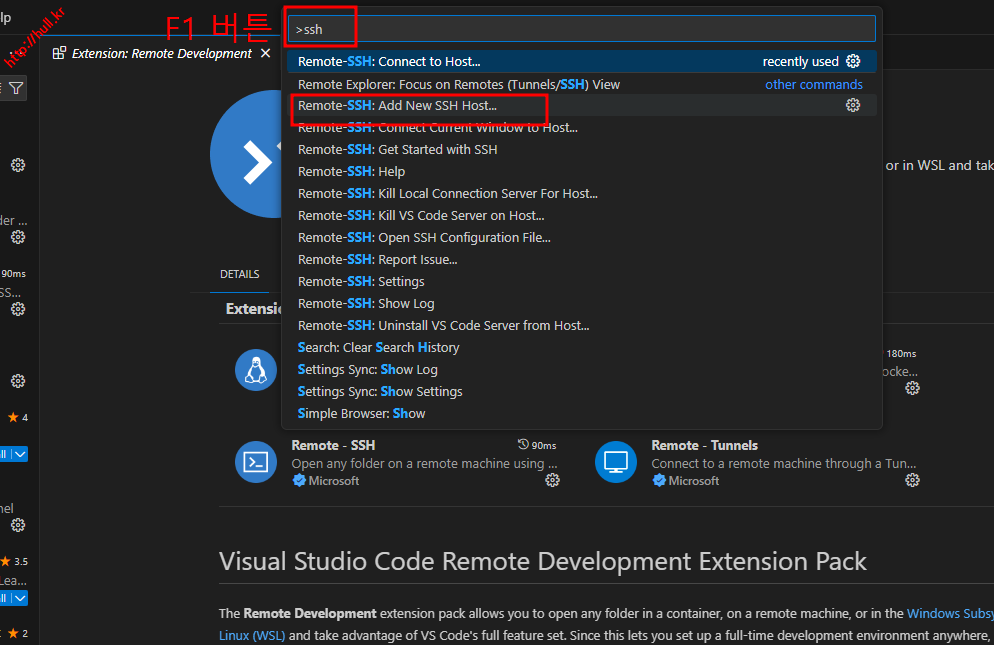Click the extensions filter funnel icon
This screenshot has width=994, height=645.
tap(16, 89)
